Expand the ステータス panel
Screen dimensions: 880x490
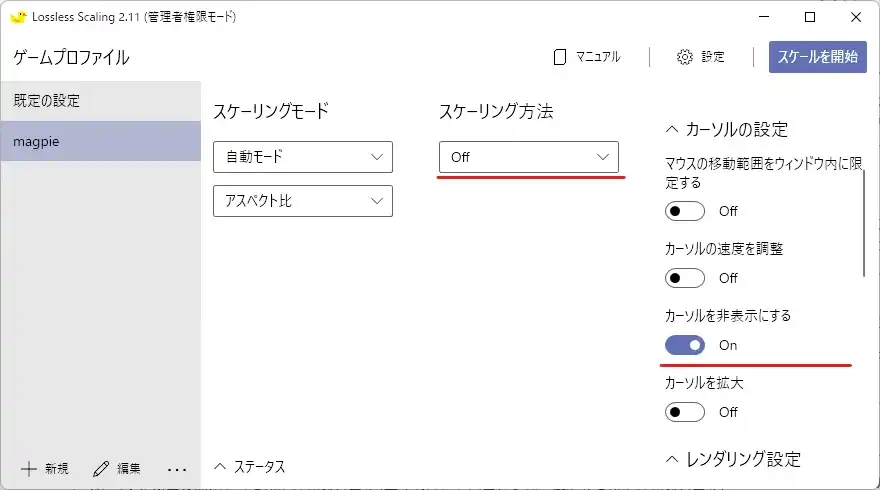(x=221, y=467)
